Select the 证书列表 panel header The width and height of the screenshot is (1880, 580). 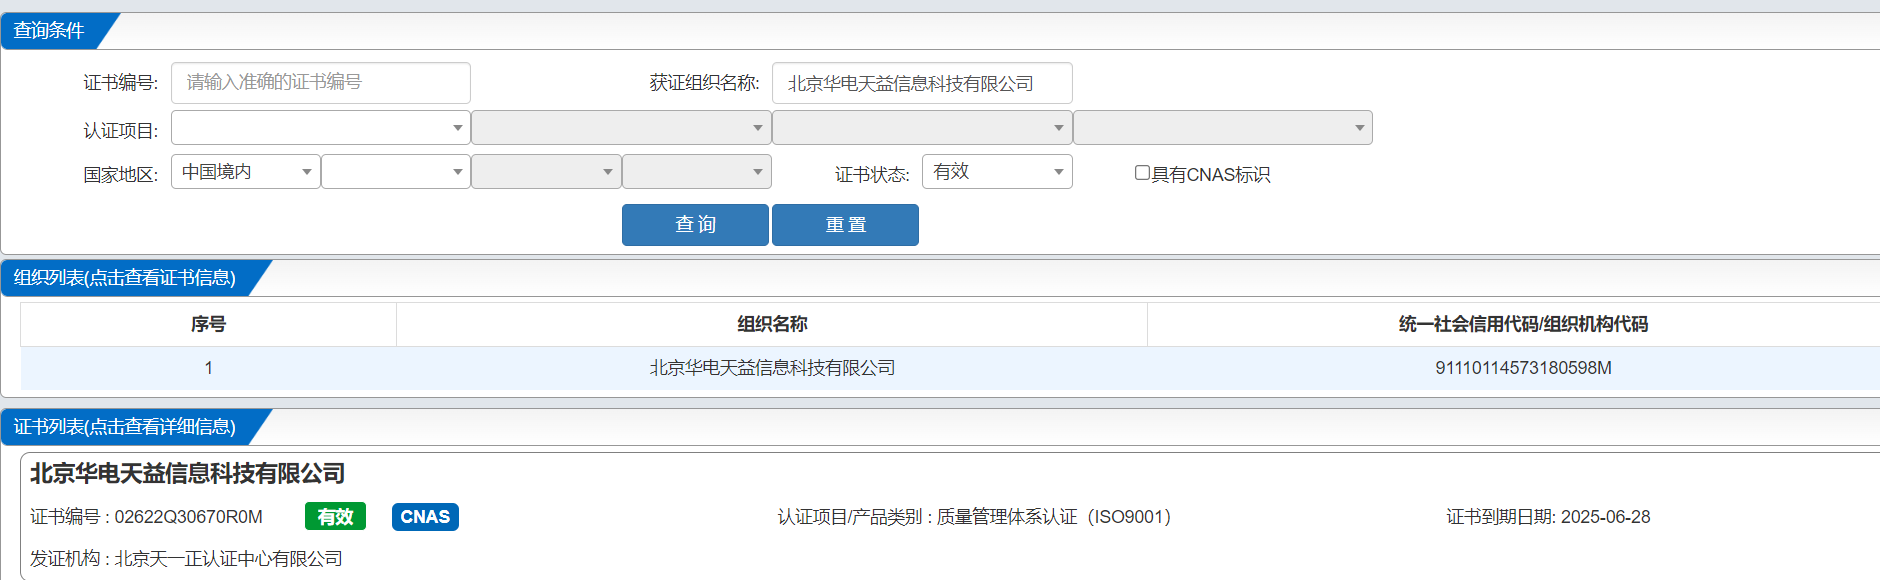coord(125,427)
